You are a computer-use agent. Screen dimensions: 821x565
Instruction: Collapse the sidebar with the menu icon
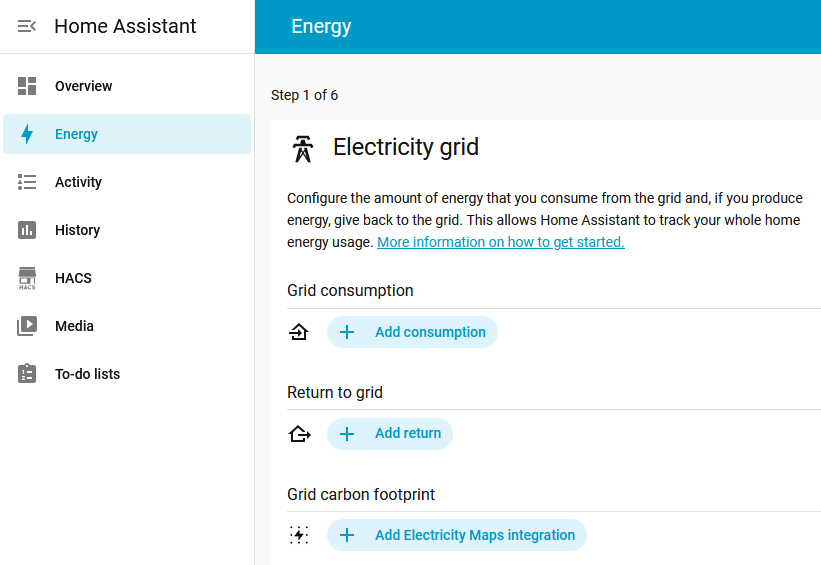[x=27, y=26]
